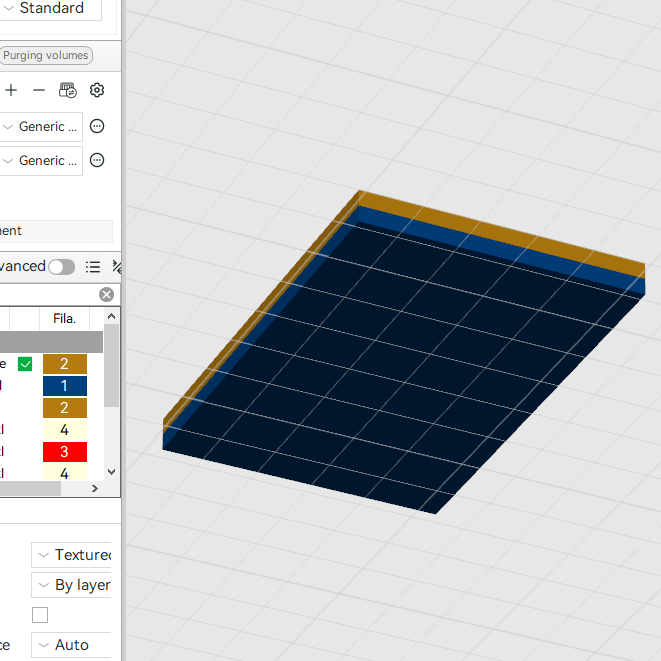The height and width of the screenshot is (661, 661).
Task: Click the compare presets icon beside list icon
Action: tap(117, 267)
